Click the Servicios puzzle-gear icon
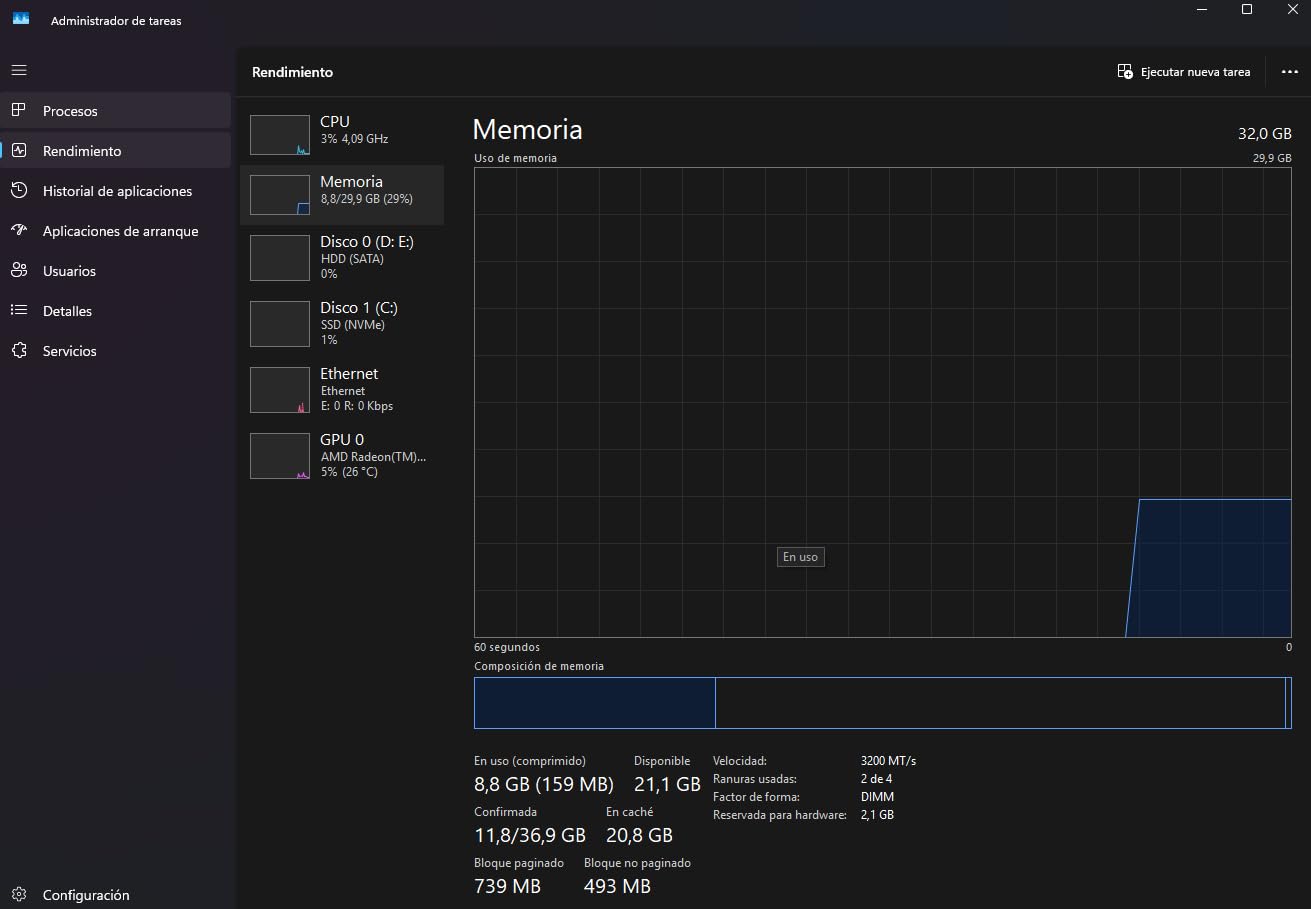1311x909 pixels. (19, 350)
